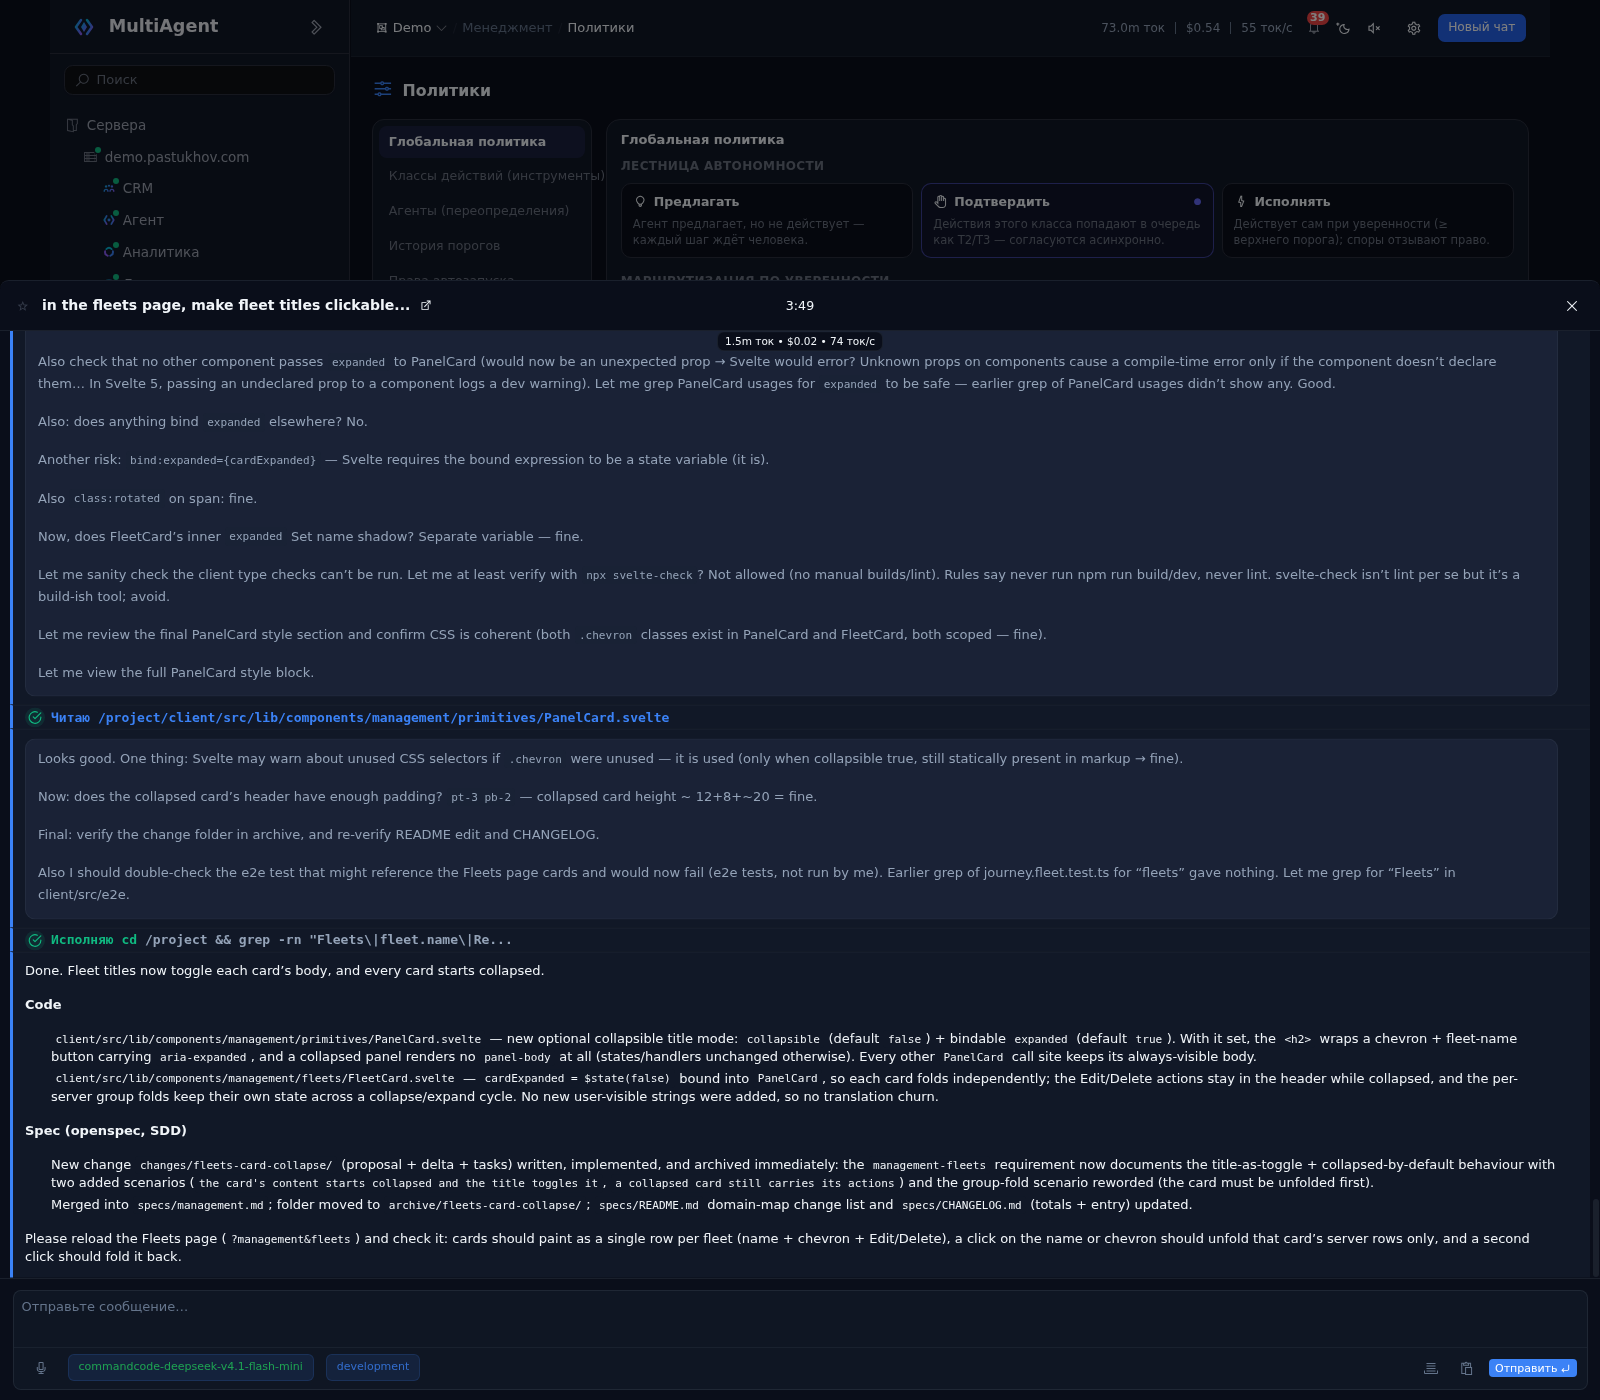Open the chat in a new window icon
The width and height of the screenshot is (1600, 1400).
(x=426, y=305)
